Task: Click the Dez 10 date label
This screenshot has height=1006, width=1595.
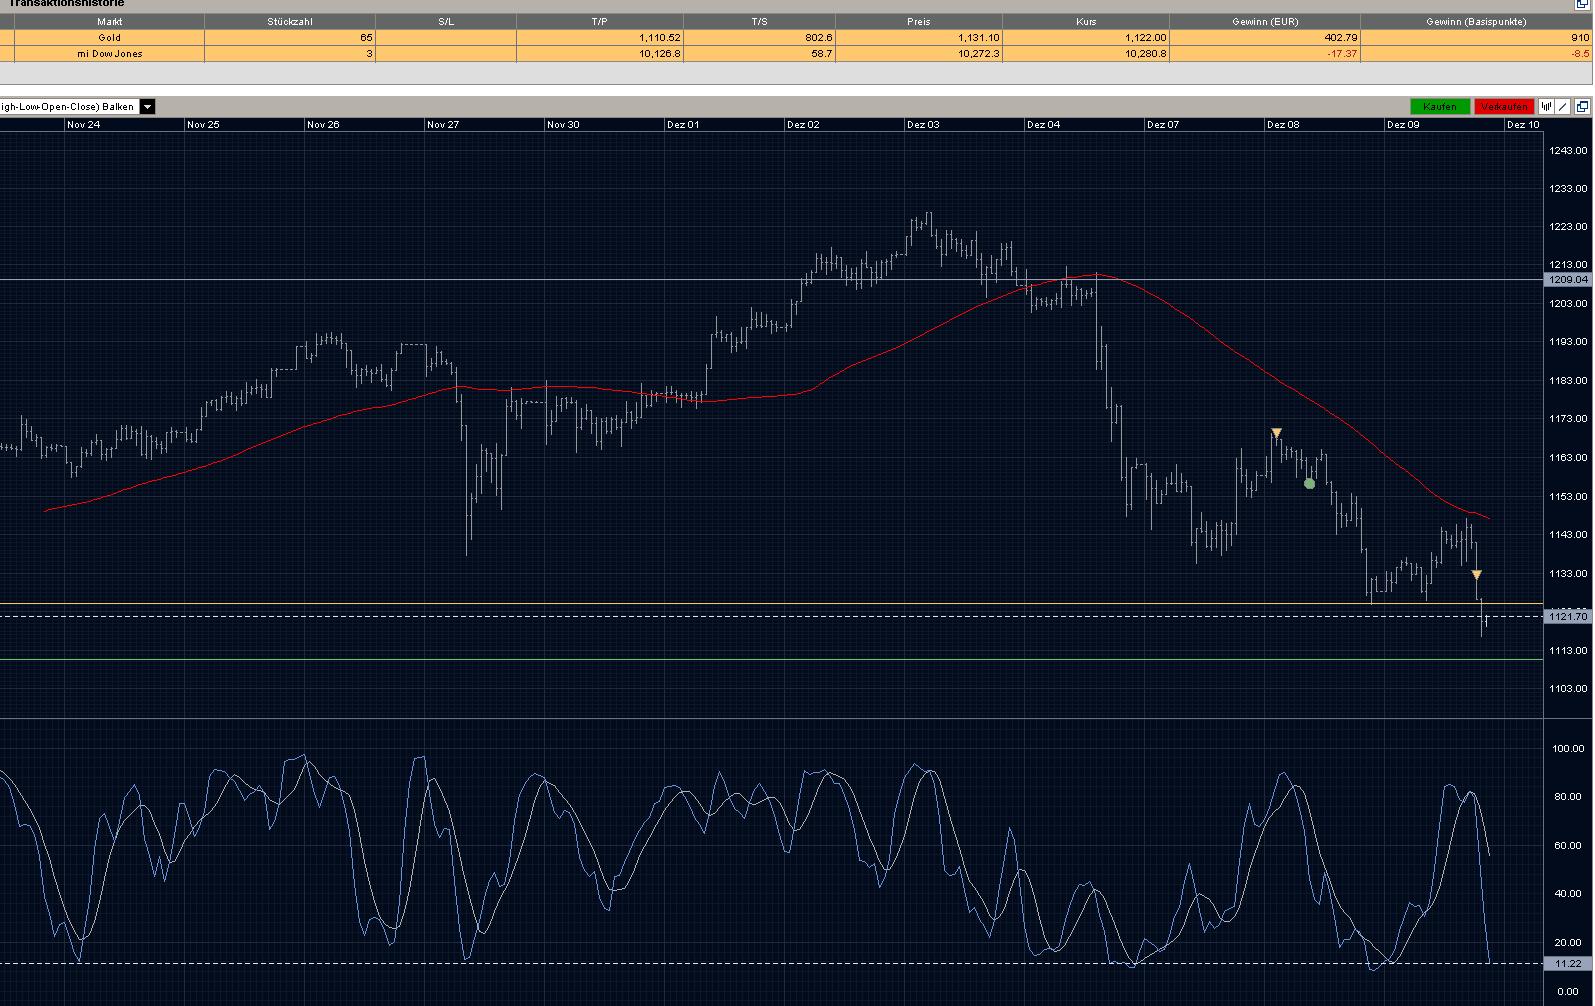Action: tap(1523, 125)
